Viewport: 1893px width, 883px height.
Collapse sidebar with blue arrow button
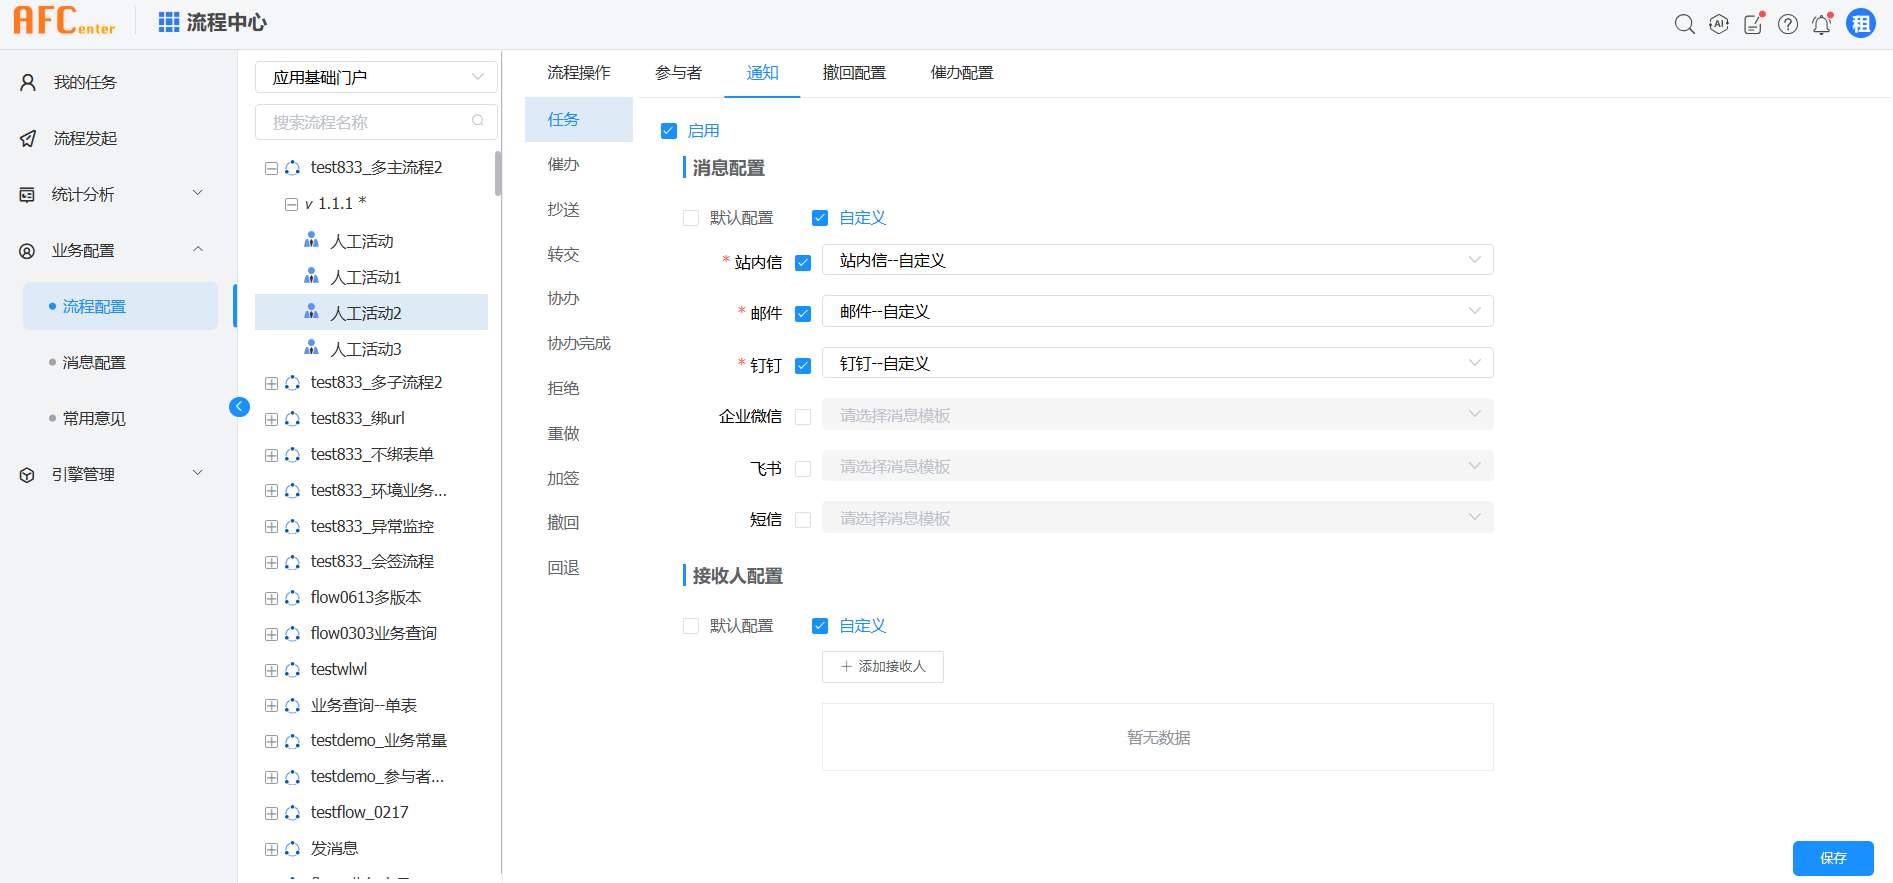pyautogui.click(x=239, y=406)
